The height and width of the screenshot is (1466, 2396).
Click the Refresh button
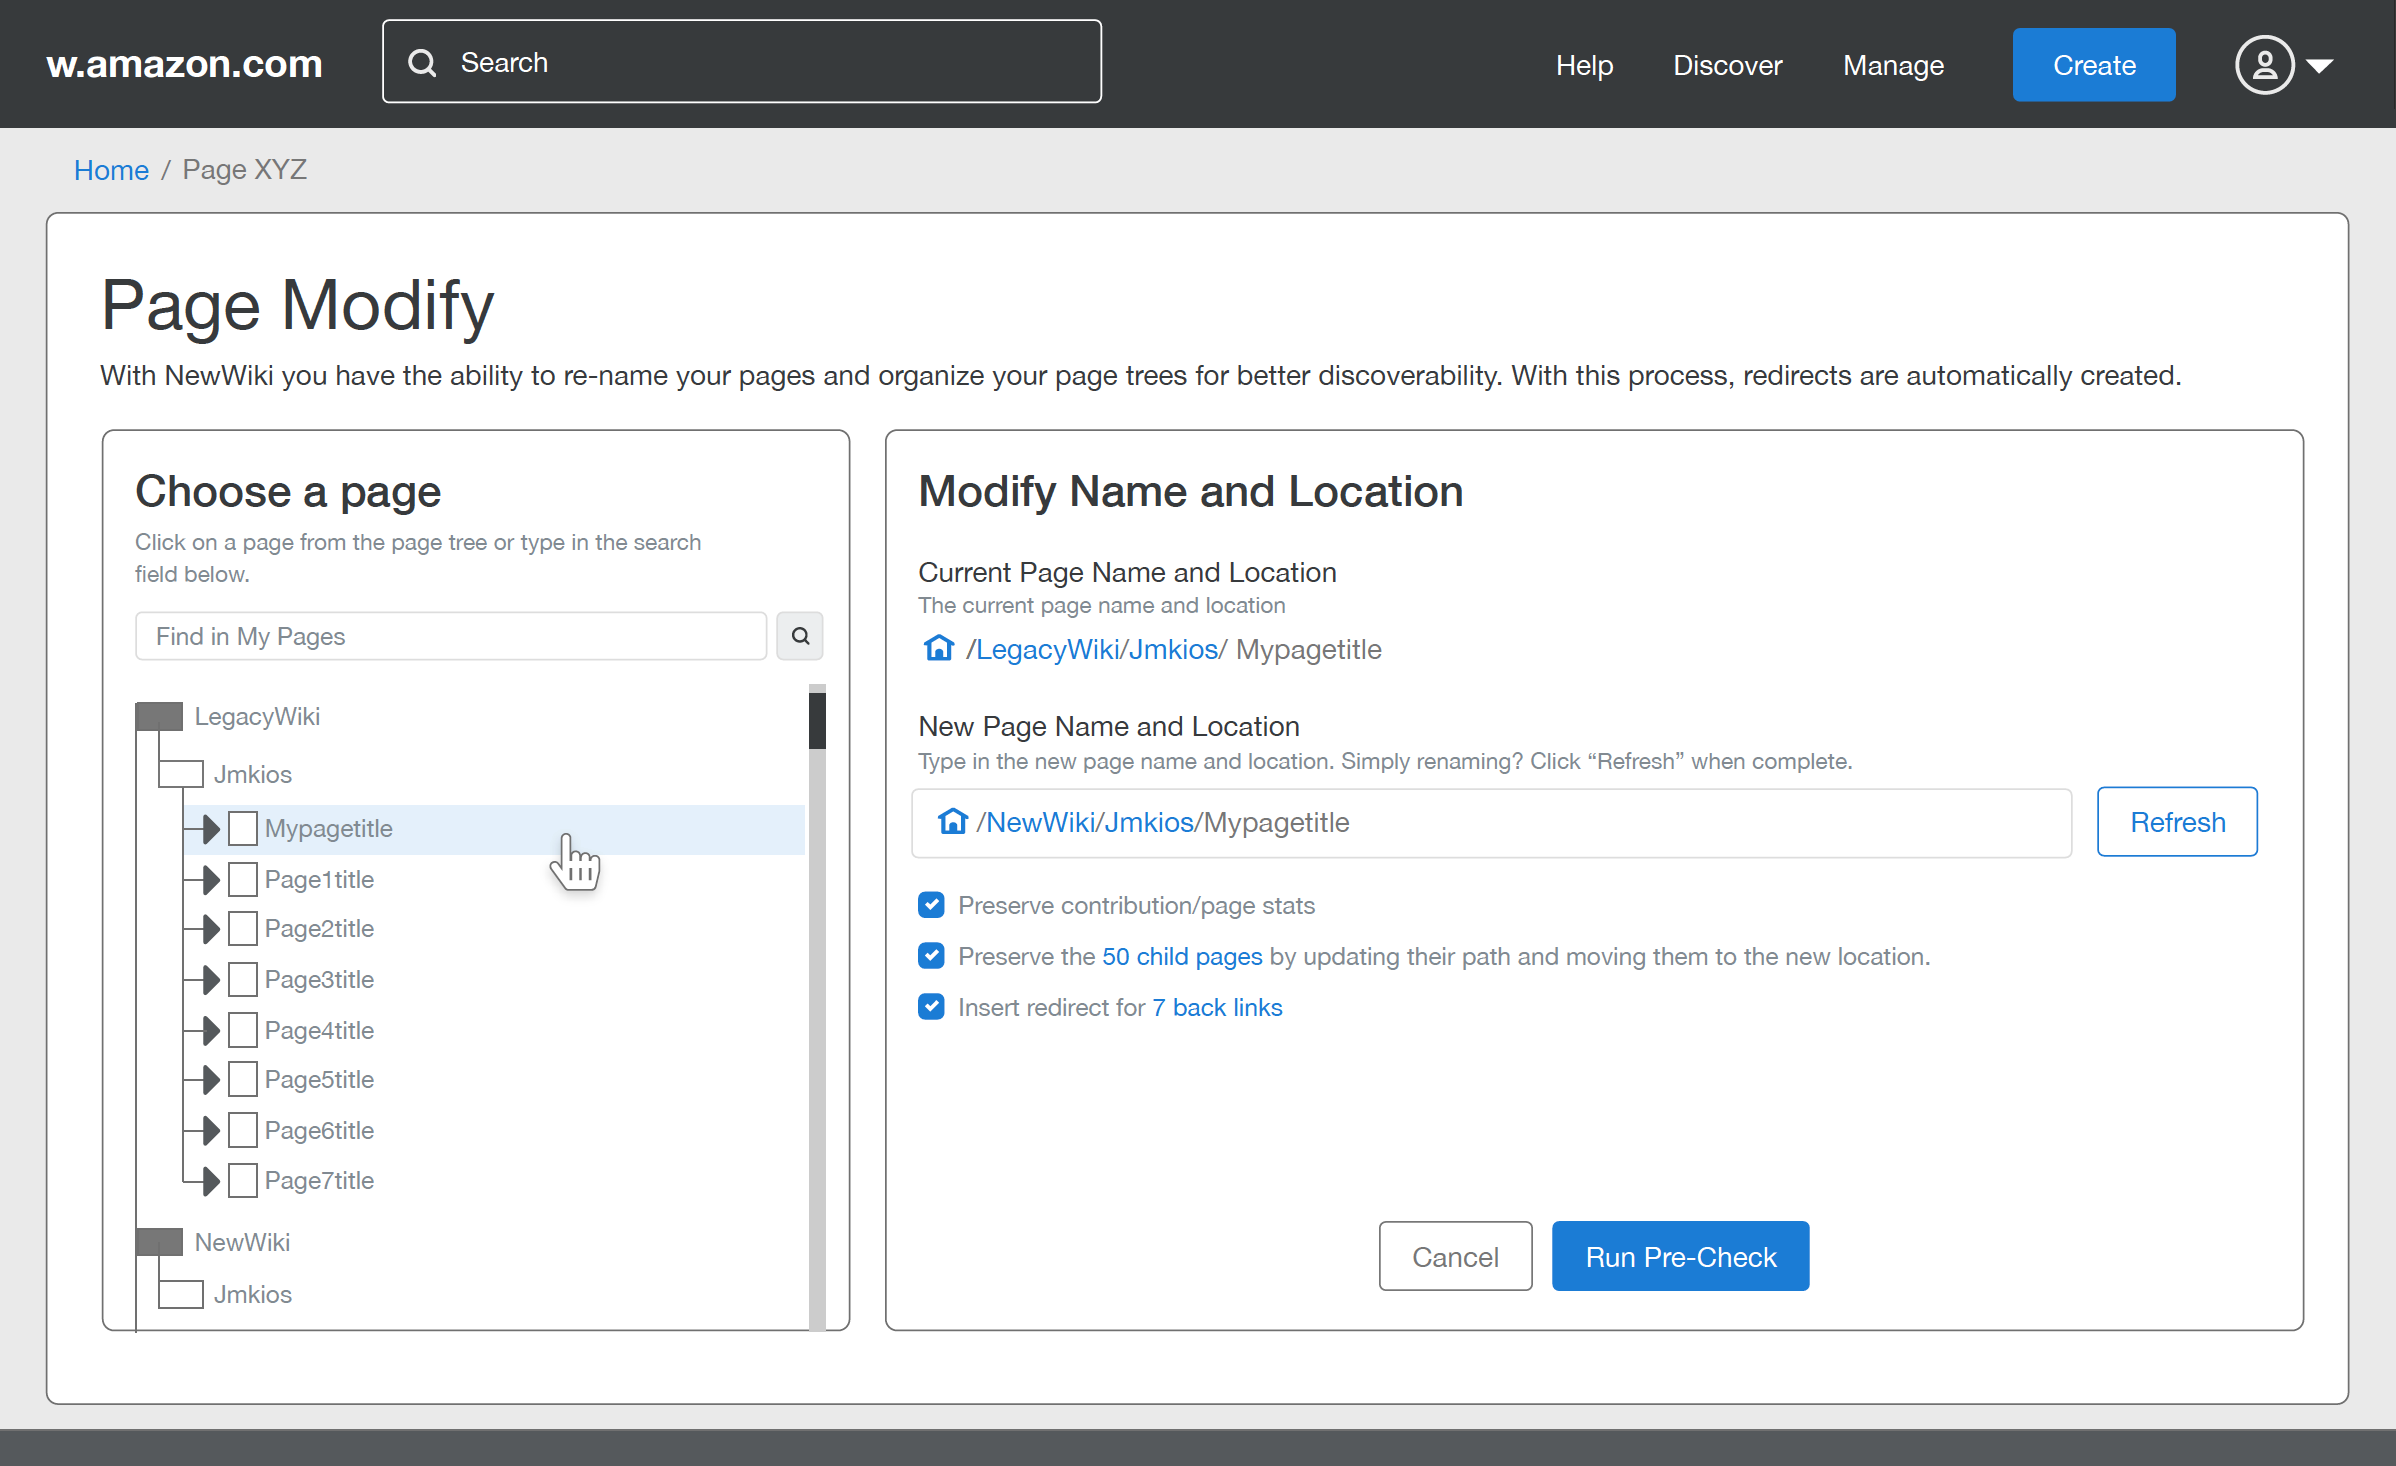[x=2176, y=822]
